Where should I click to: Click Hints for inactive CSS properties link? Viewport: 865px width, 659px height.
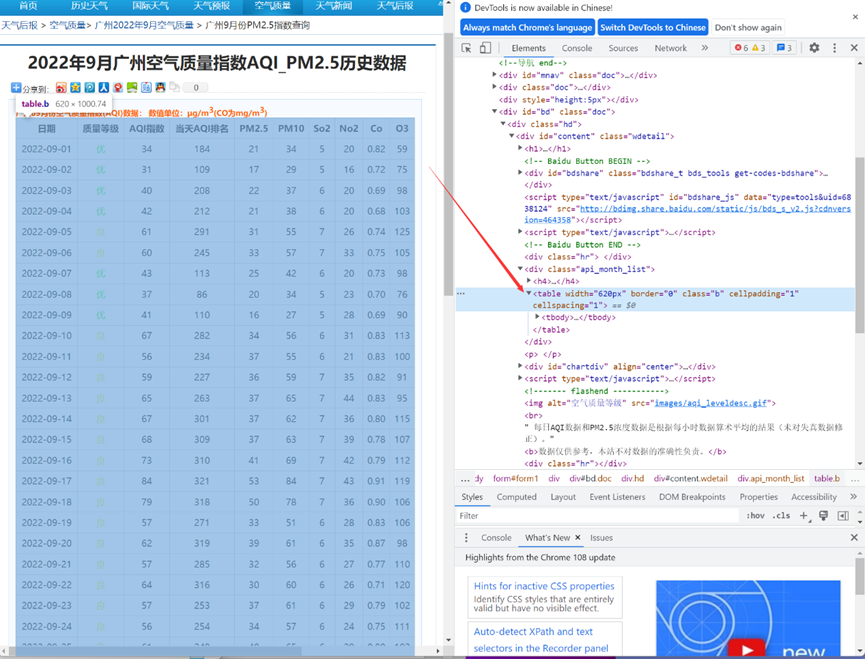click(544, 586)
